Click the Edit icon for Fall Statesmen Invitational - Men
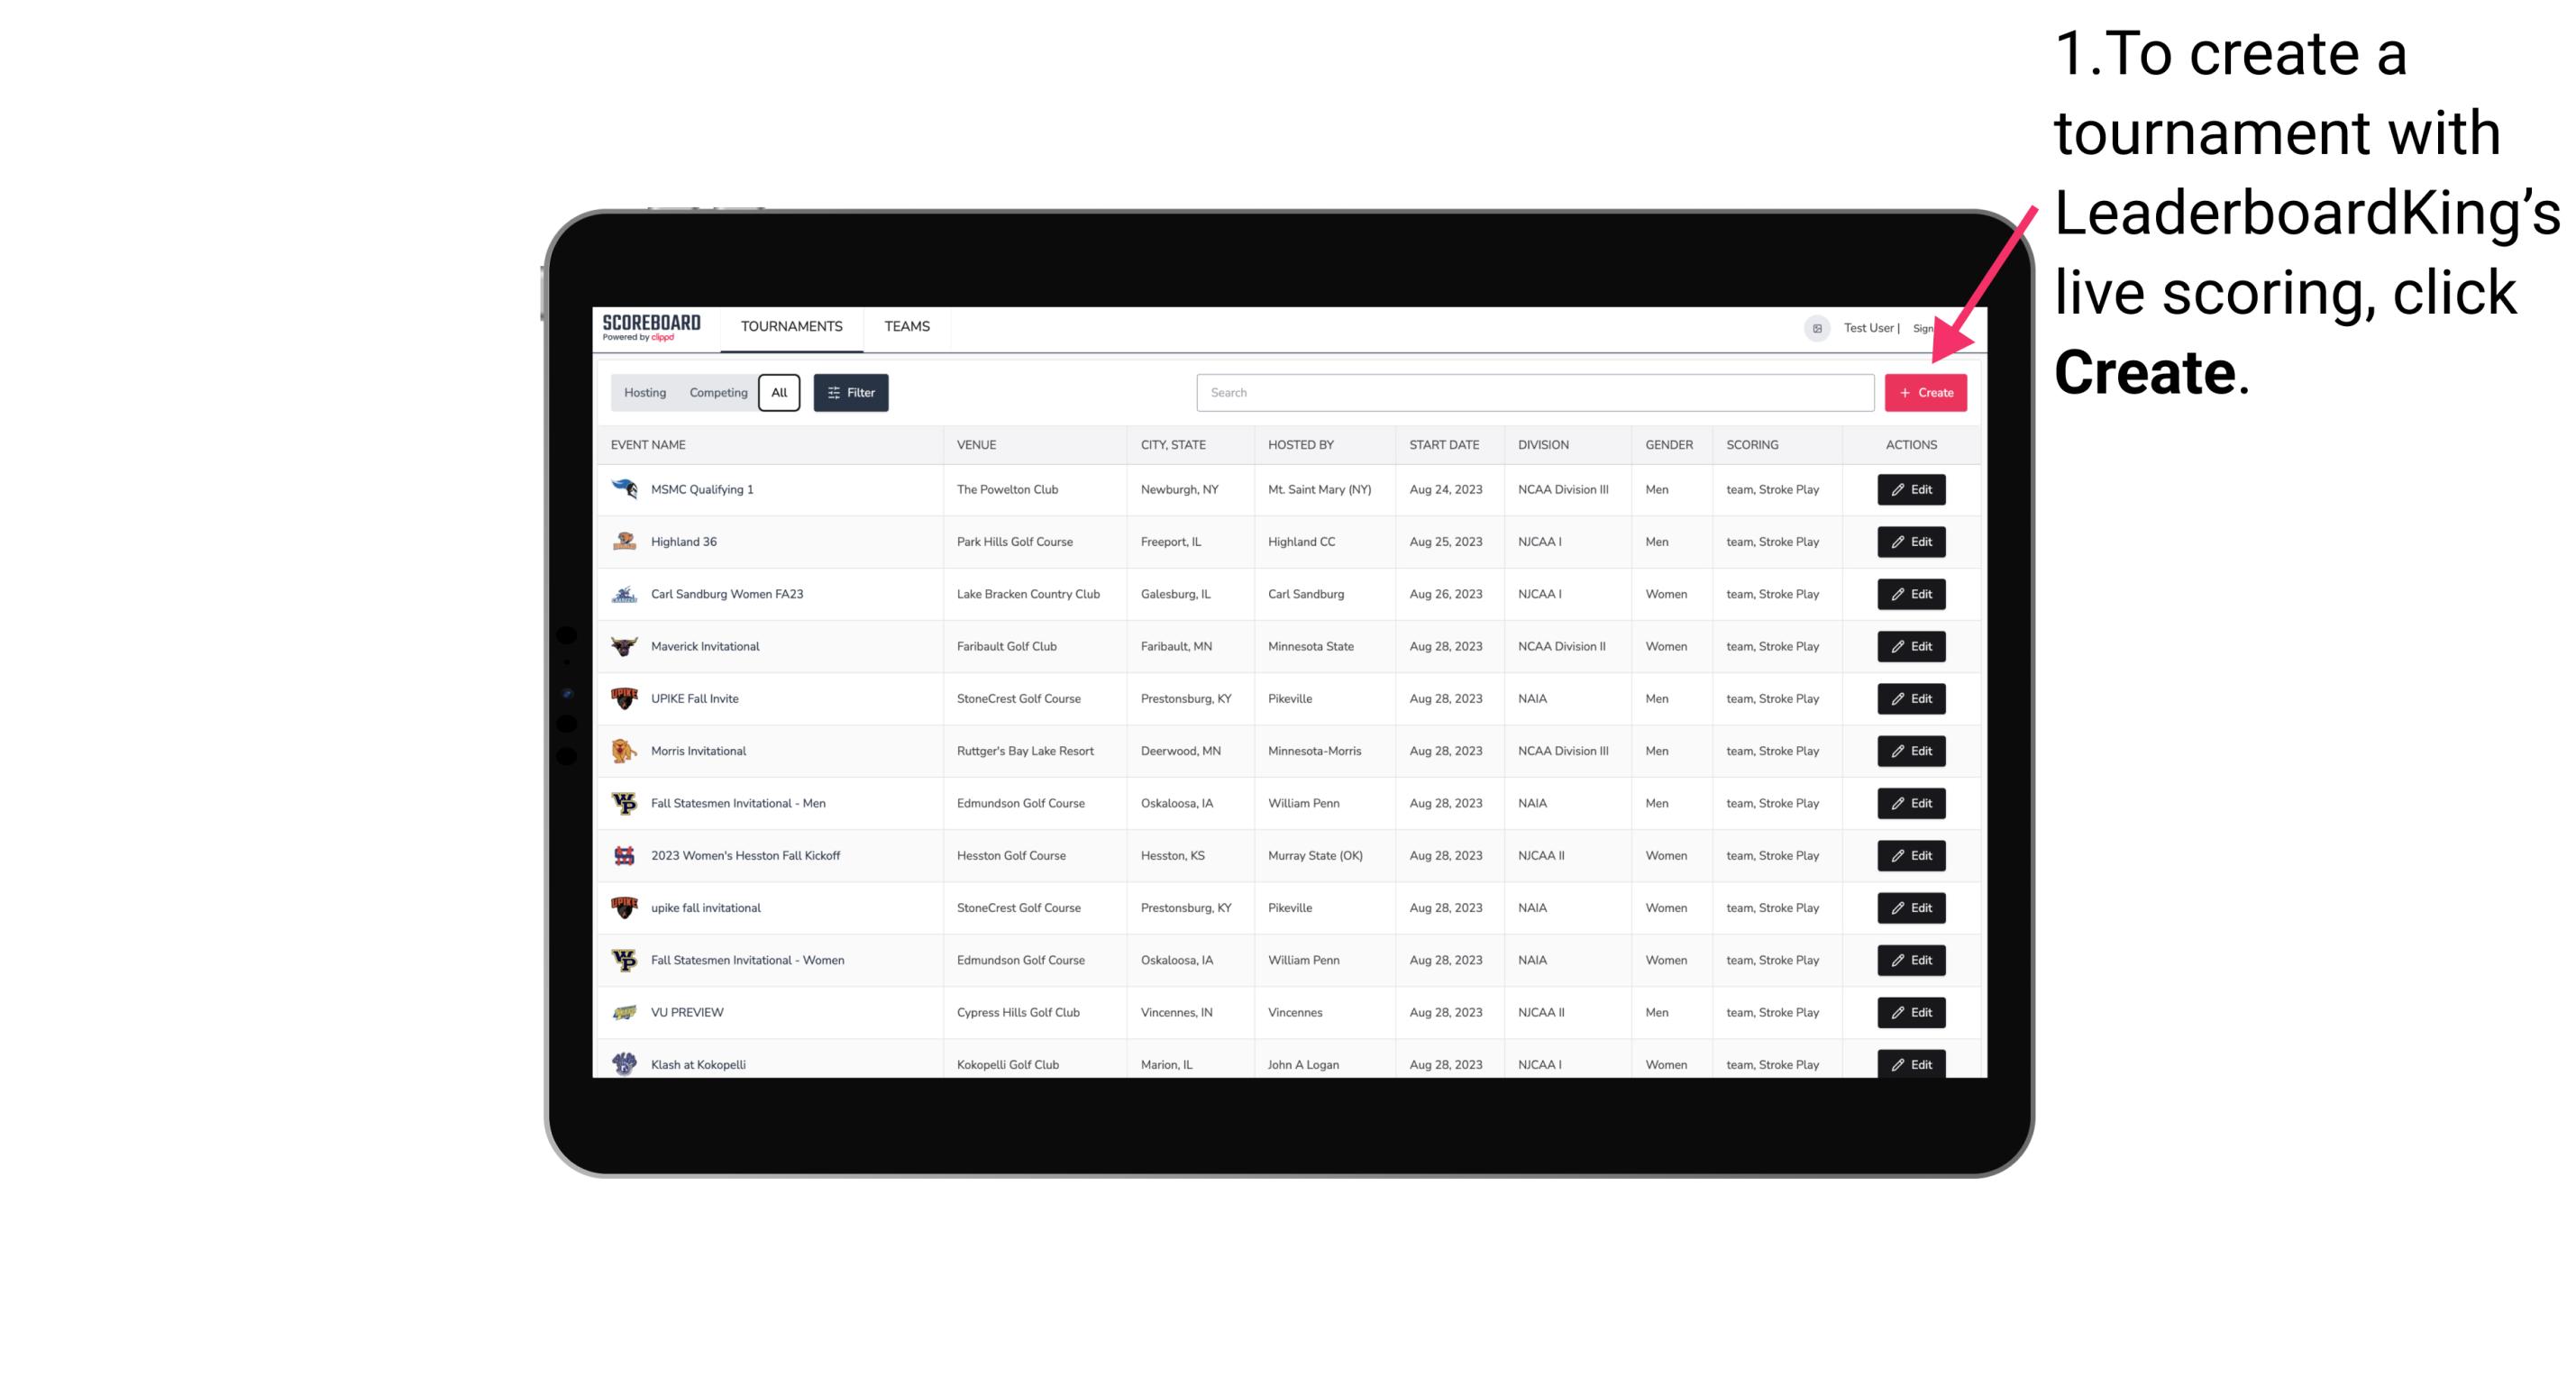Image resolution: width=2576 pixels, height=1386 pixels. pyautogui.click(x=1910, y=804)
